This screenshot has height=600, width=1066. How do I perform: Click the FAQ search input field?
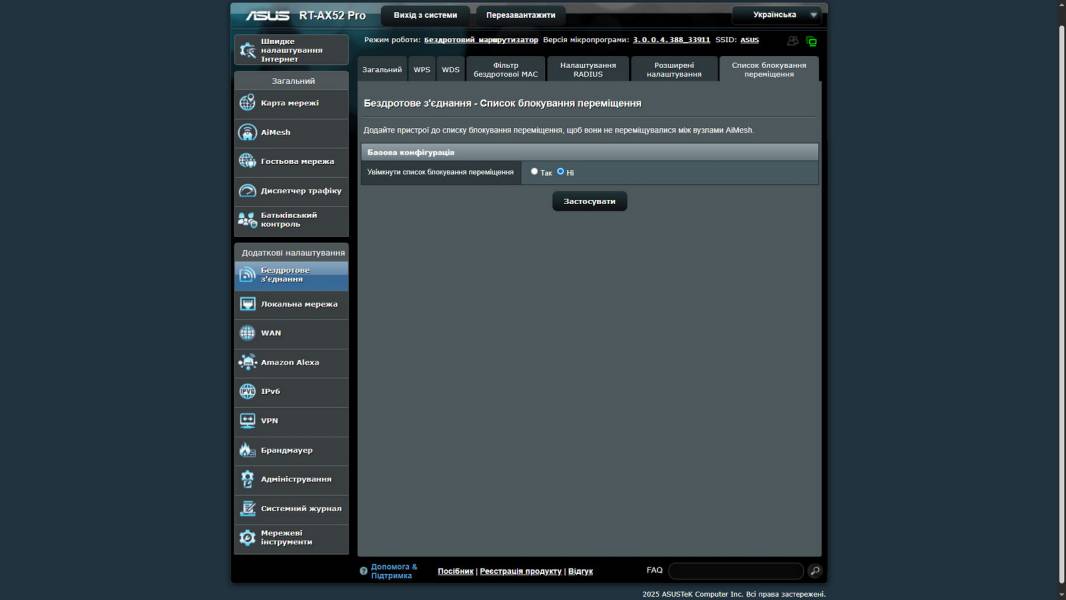[736, 571]
